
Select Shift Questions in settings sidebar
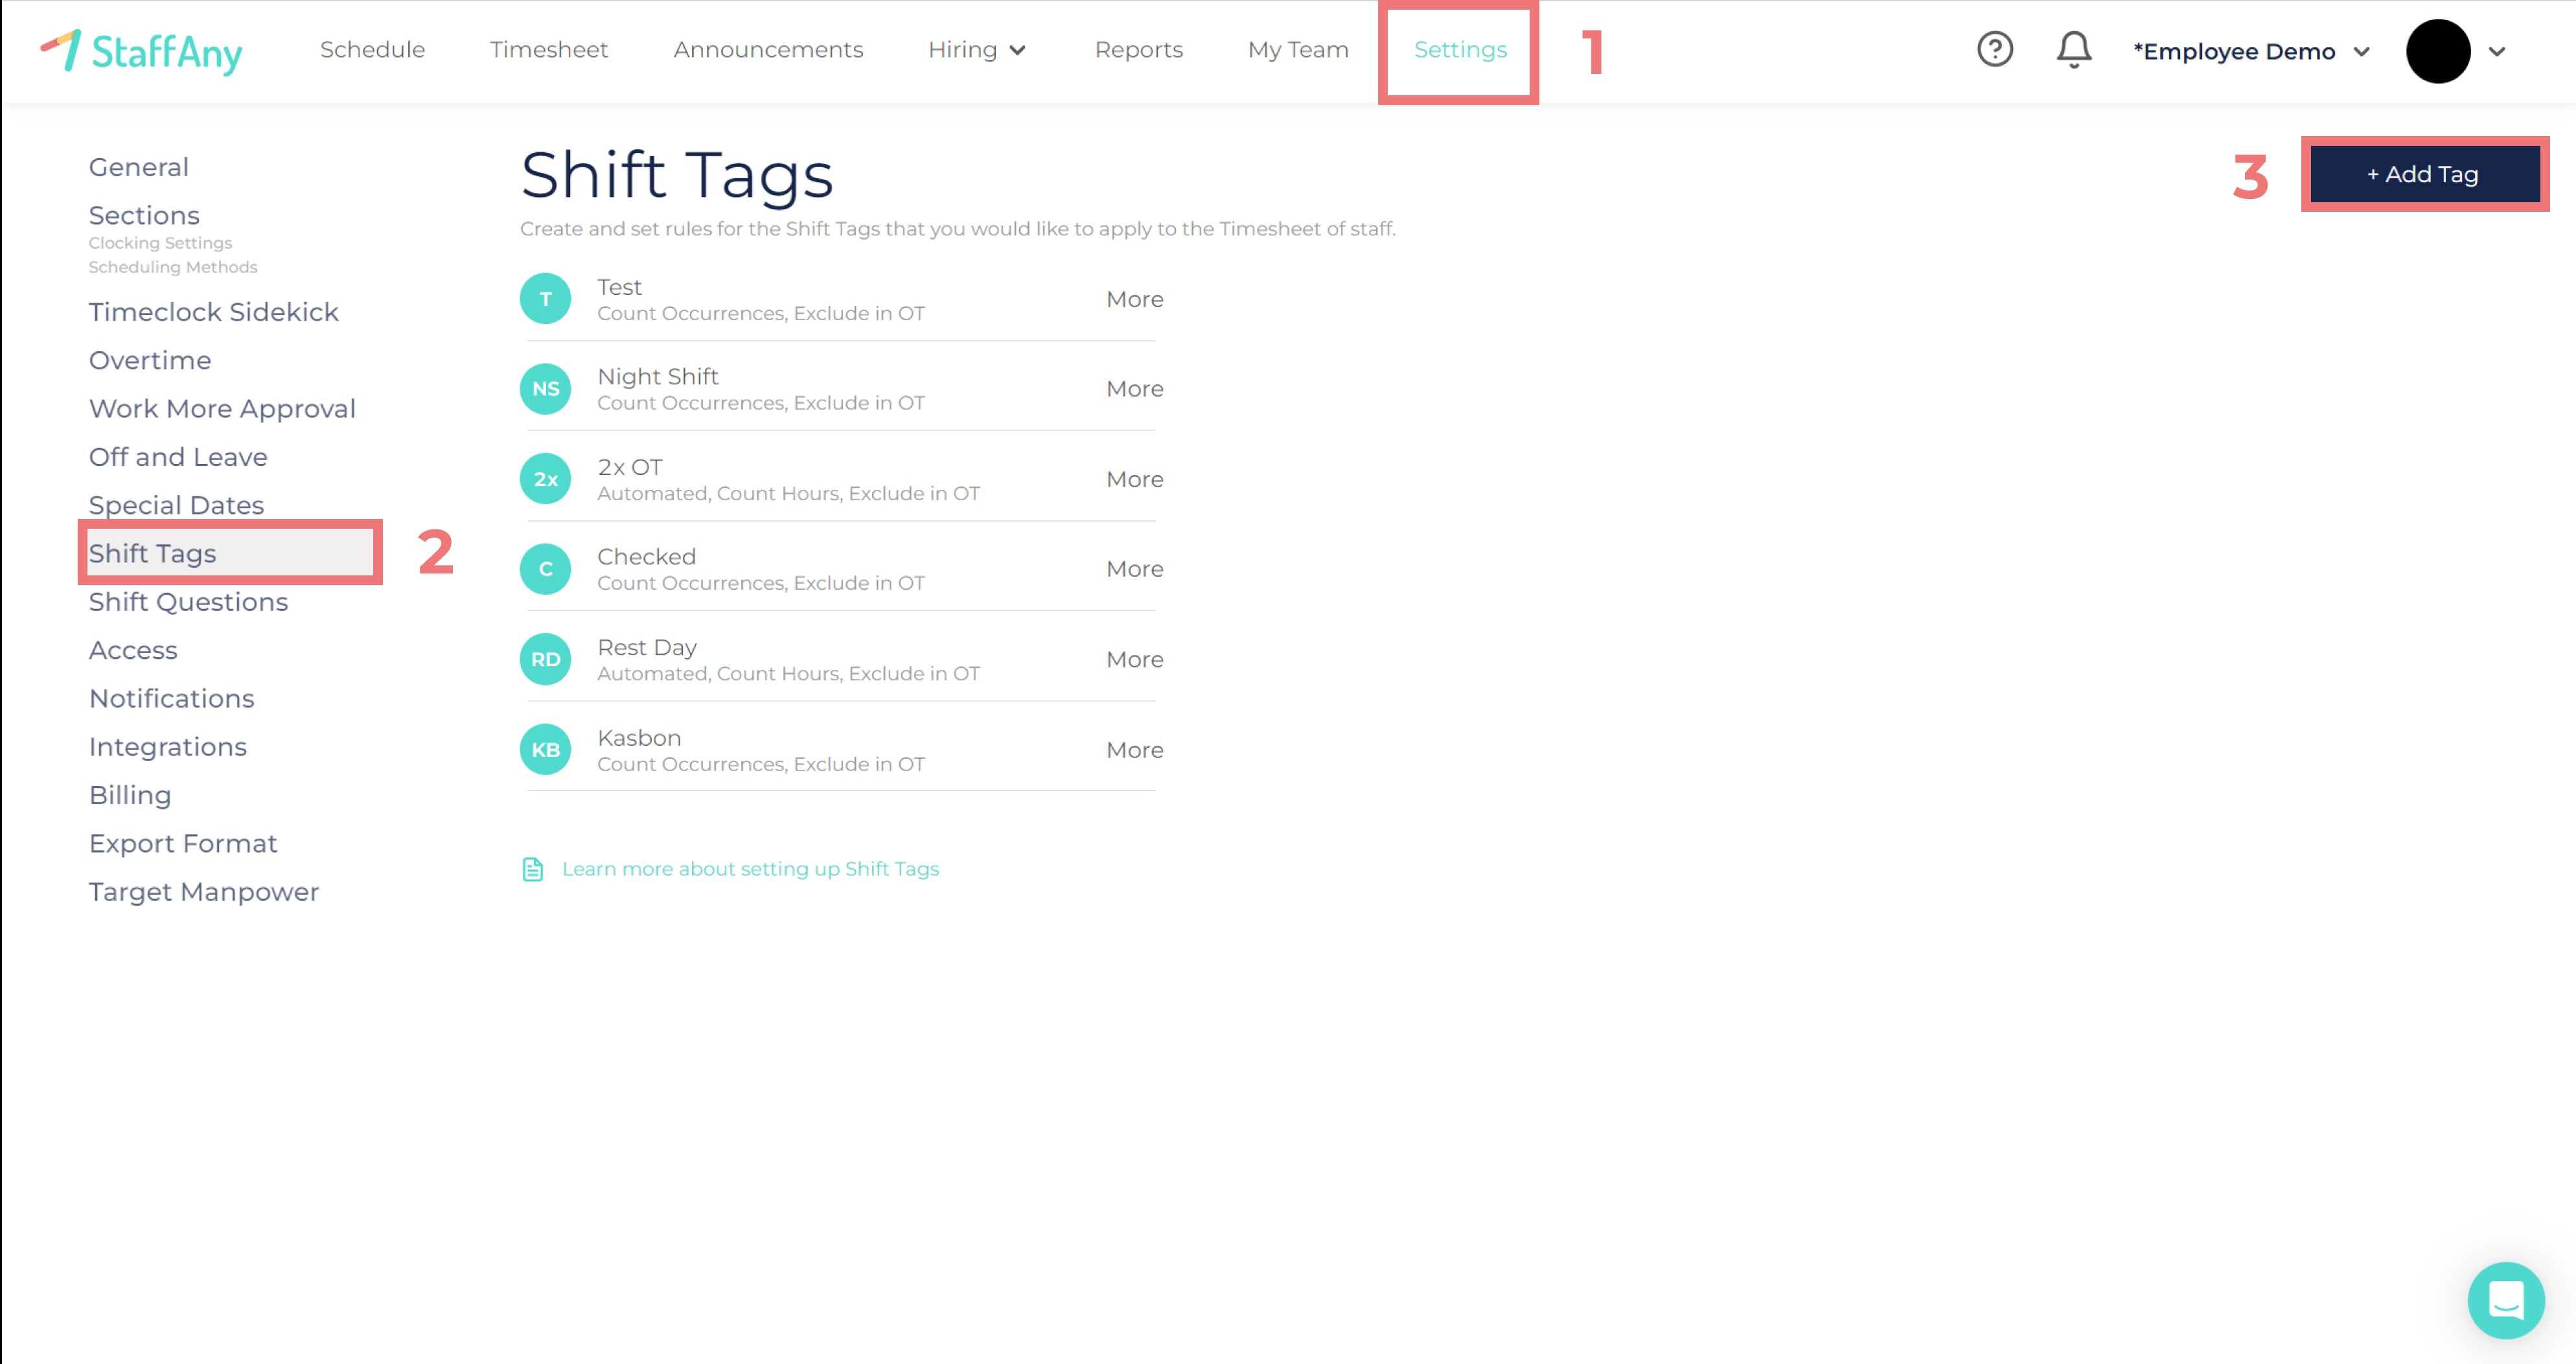coord(188,602)
